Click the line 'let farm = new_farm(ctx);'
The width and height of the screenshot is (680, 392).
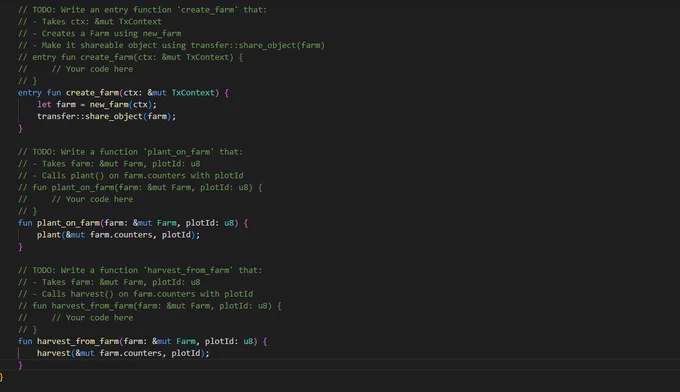[x=97, y=105]
